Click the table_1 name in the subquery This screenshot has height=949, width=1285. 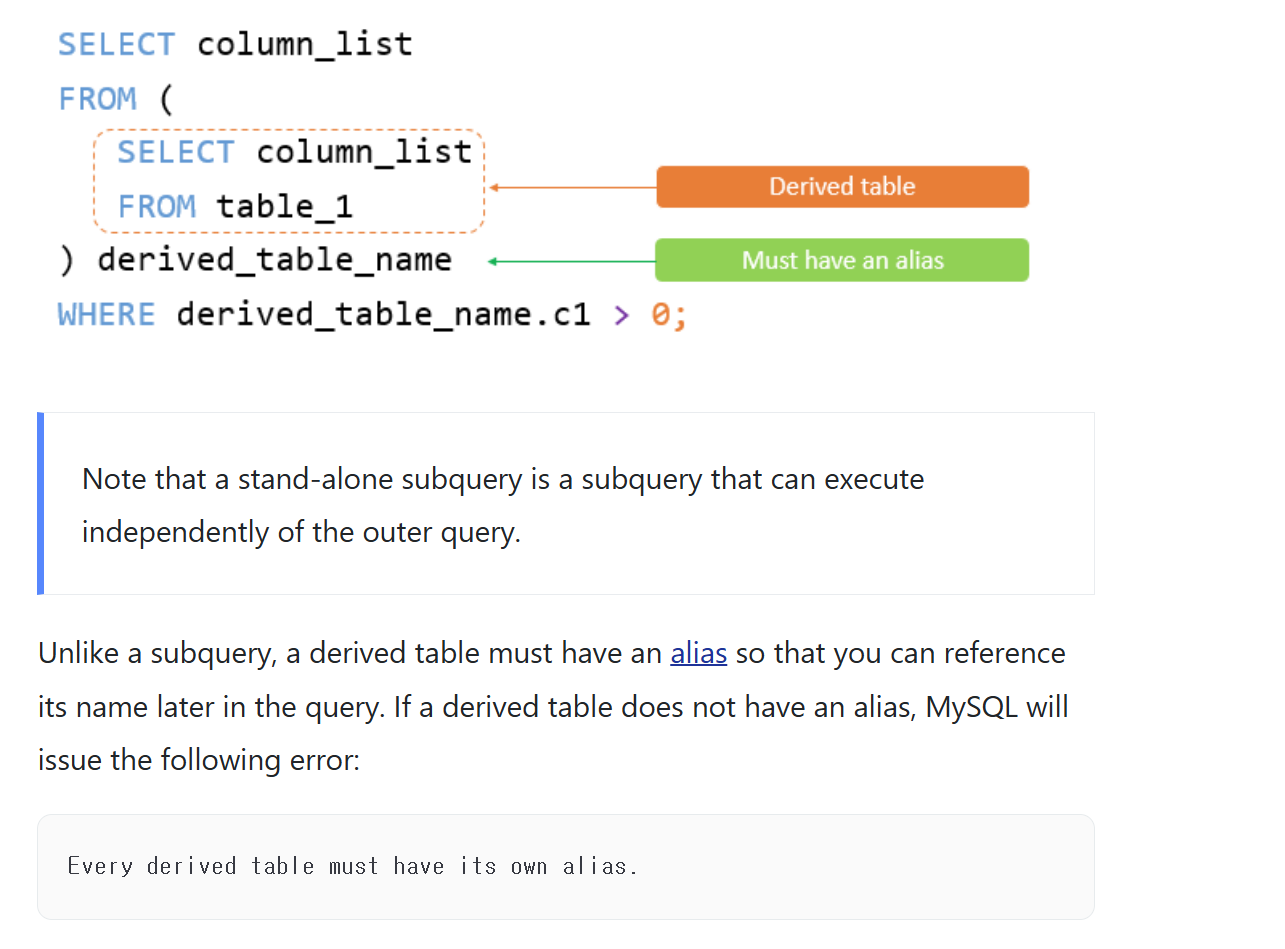[285, 207]
